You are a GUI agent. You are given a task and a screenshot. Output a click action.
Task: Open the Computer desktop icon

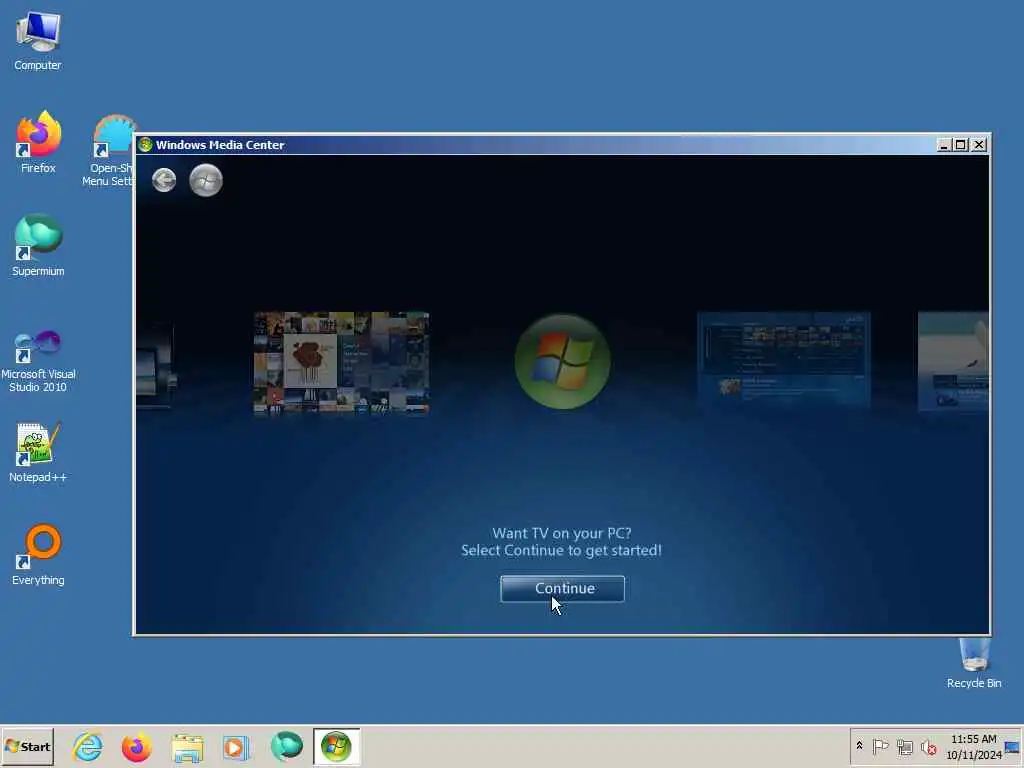(38, 40)
